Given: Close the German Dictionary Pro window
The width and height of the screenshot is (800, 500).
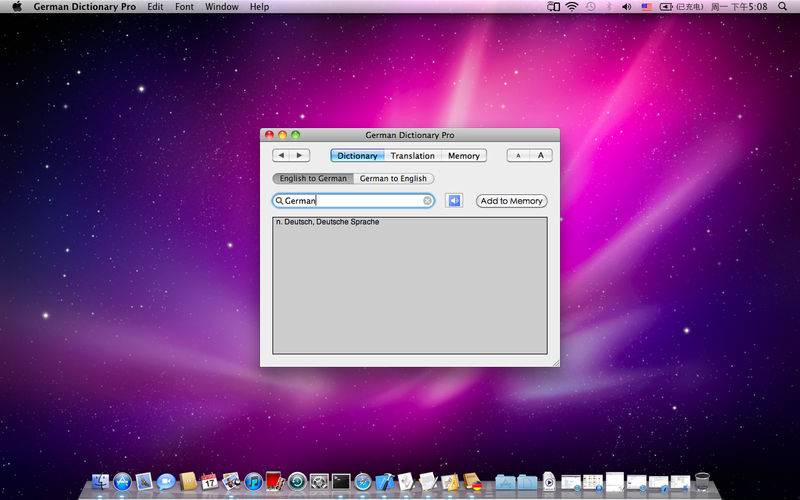Looking at the screenshot, I should point(269,135).
